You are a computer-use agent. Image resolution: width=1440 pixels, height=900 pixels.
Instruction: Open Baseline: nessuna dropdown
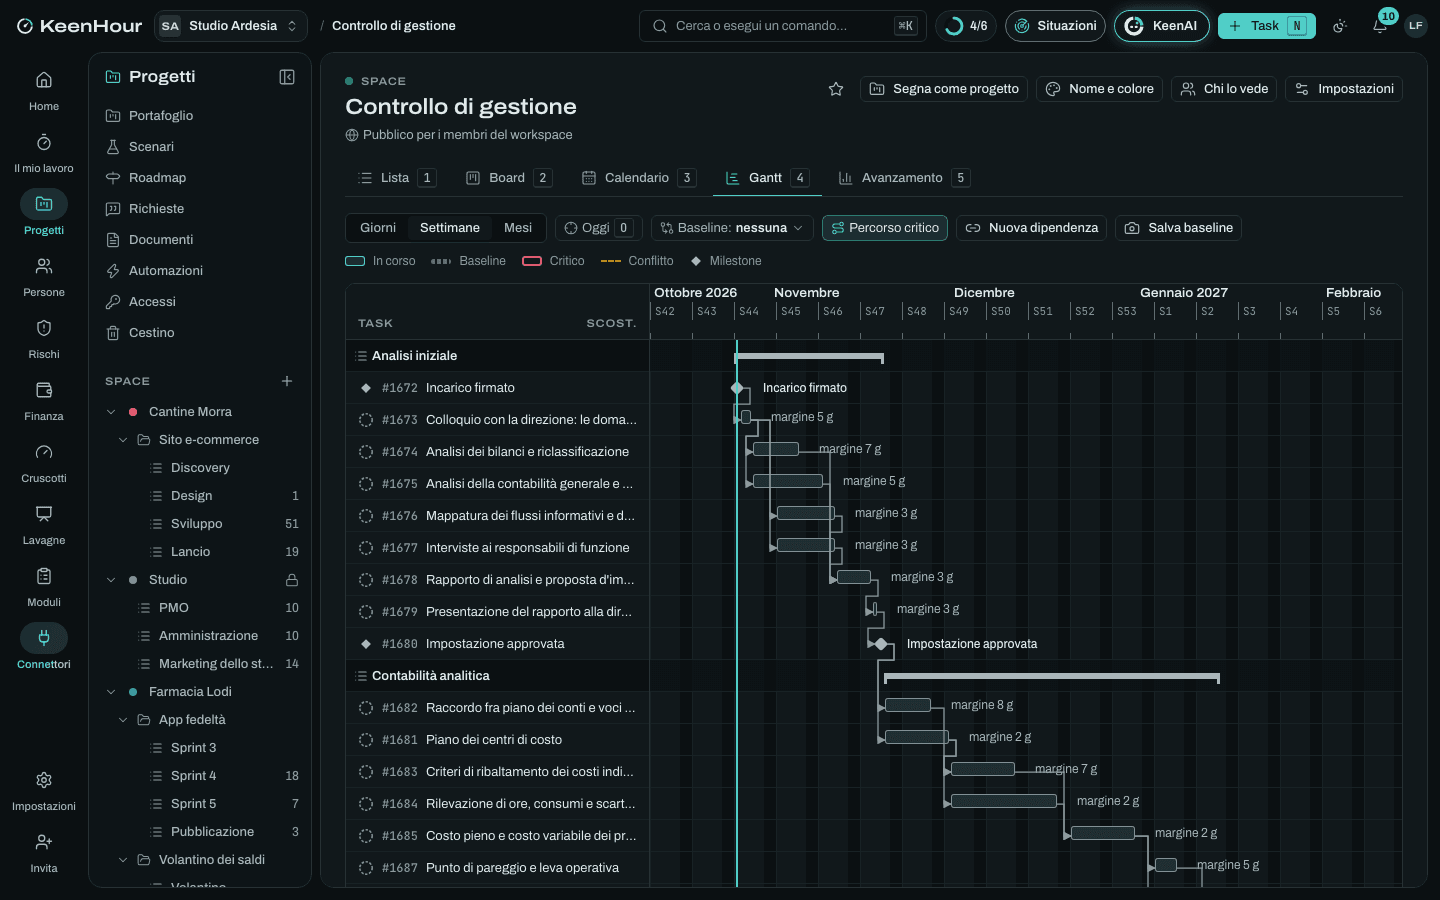point(732,228)
